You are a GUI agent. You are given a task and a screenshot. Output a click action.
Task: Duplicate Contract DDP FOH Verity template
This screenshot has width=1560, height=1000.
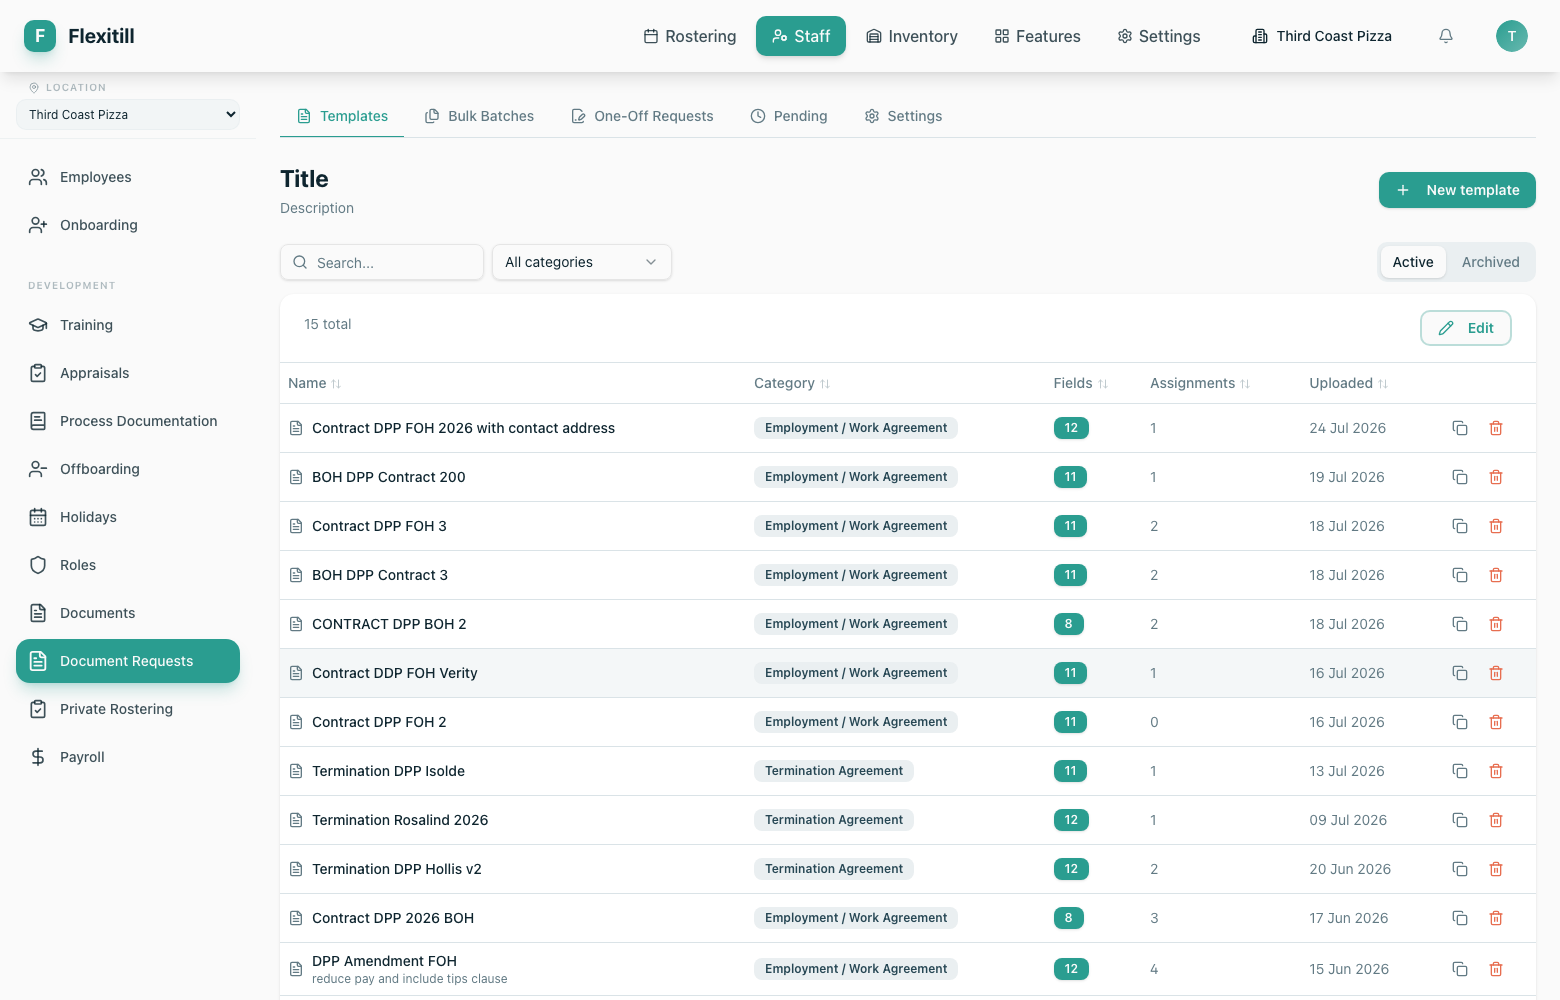click(1460, 673)
